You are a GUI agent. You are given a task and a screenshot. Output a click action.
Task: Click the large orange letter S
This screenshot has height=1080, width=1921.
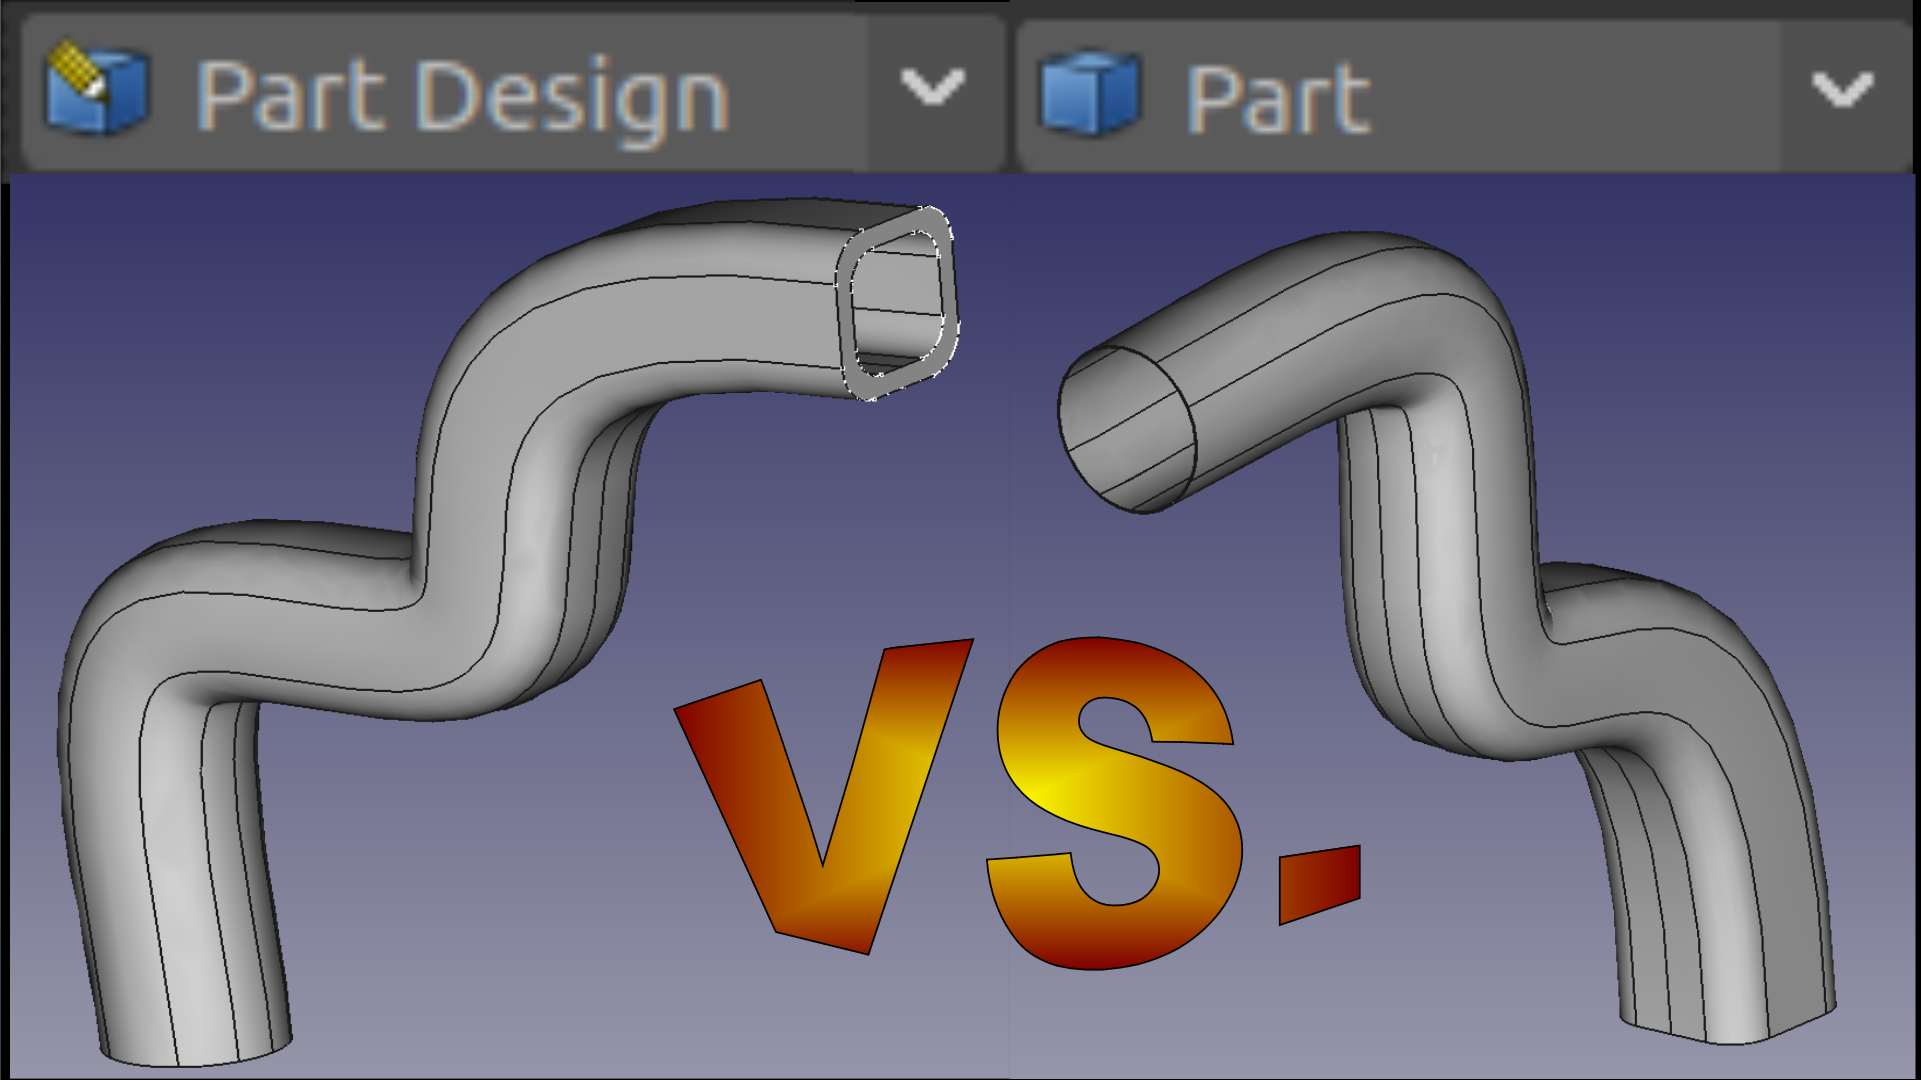point(1112,800)
